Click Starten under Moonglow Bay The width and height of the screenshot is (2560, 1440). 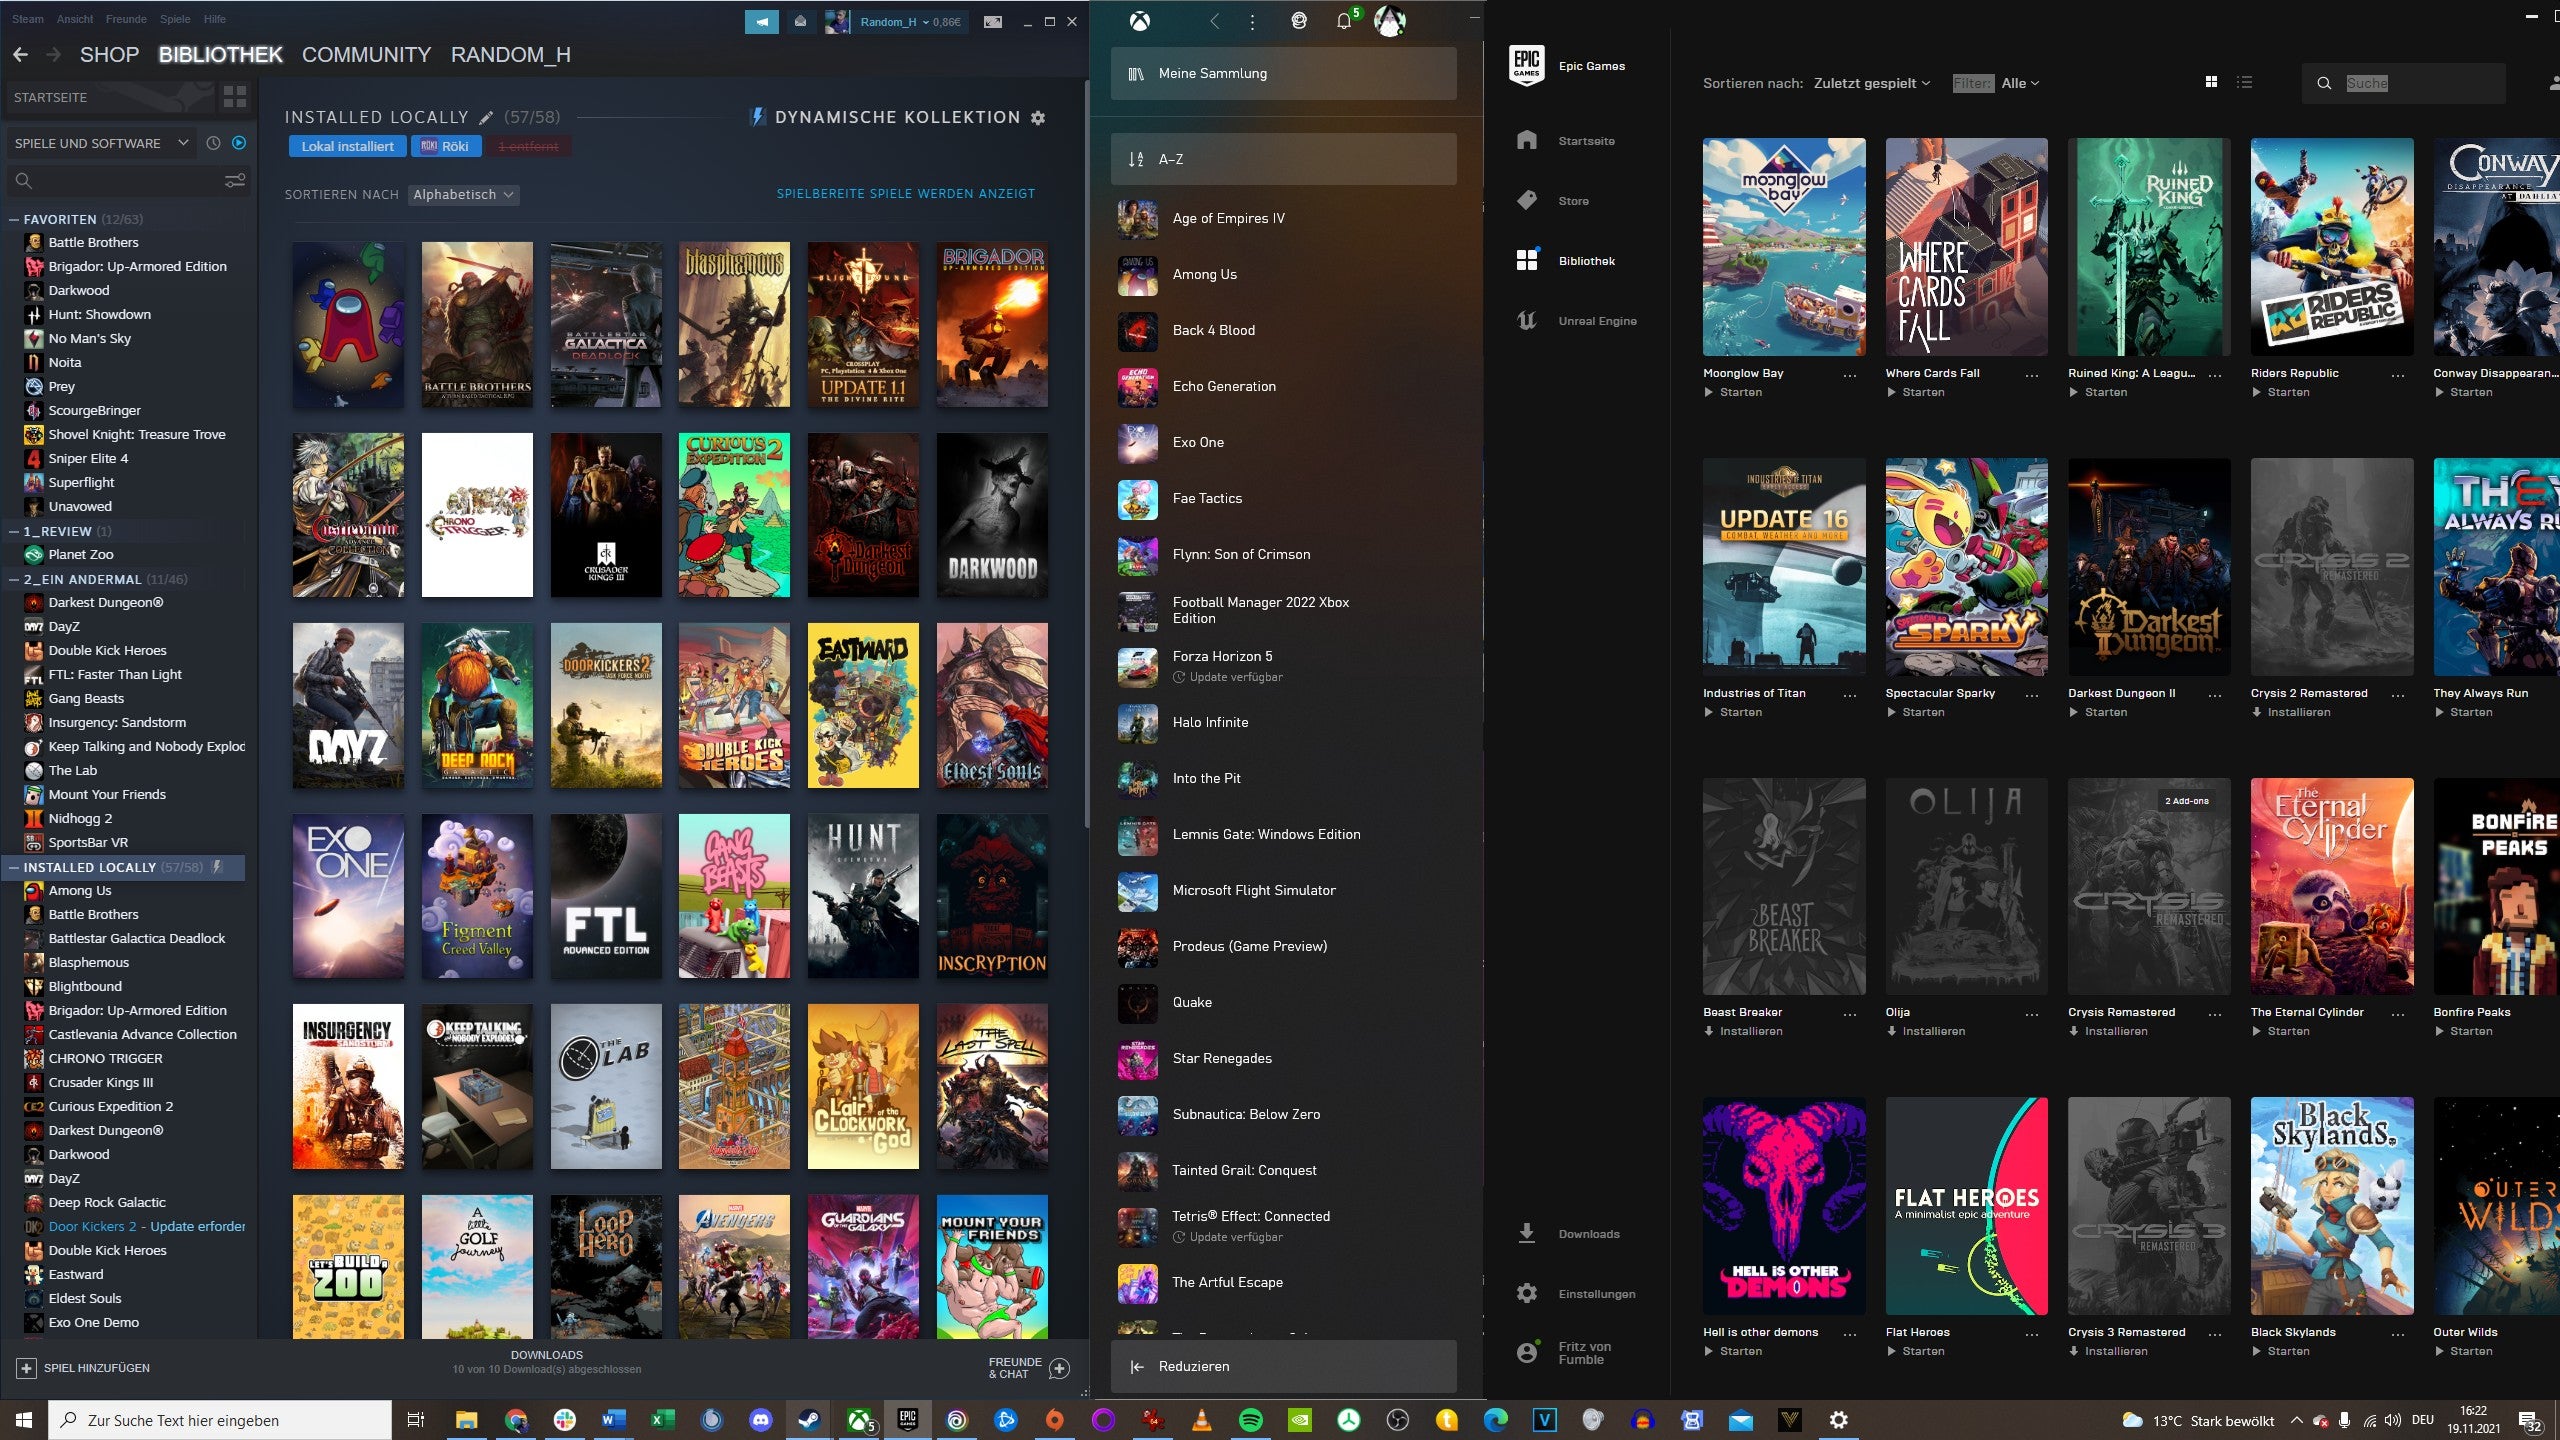click(x=1733, y=392)
